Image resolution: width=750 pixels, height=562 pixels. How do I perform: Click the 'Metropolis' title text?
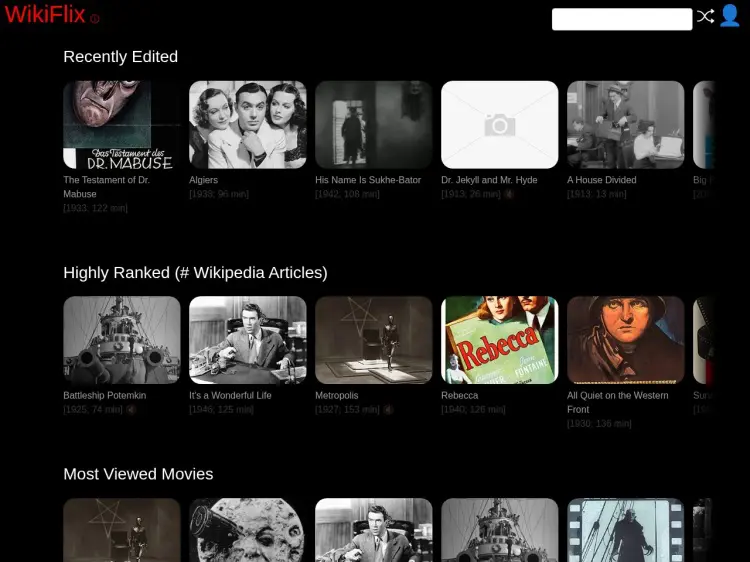[337, 396]
